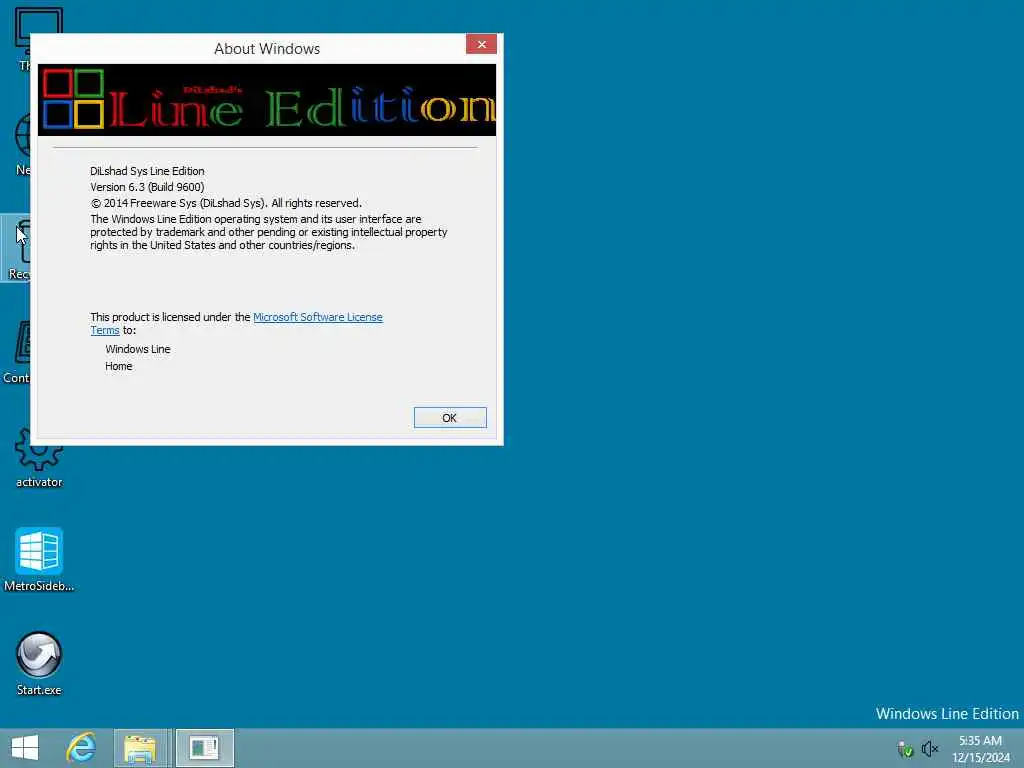The image size is (1024, 768).
Task: Open the clock showing 5:35 AM
Action: click(980, 748)
